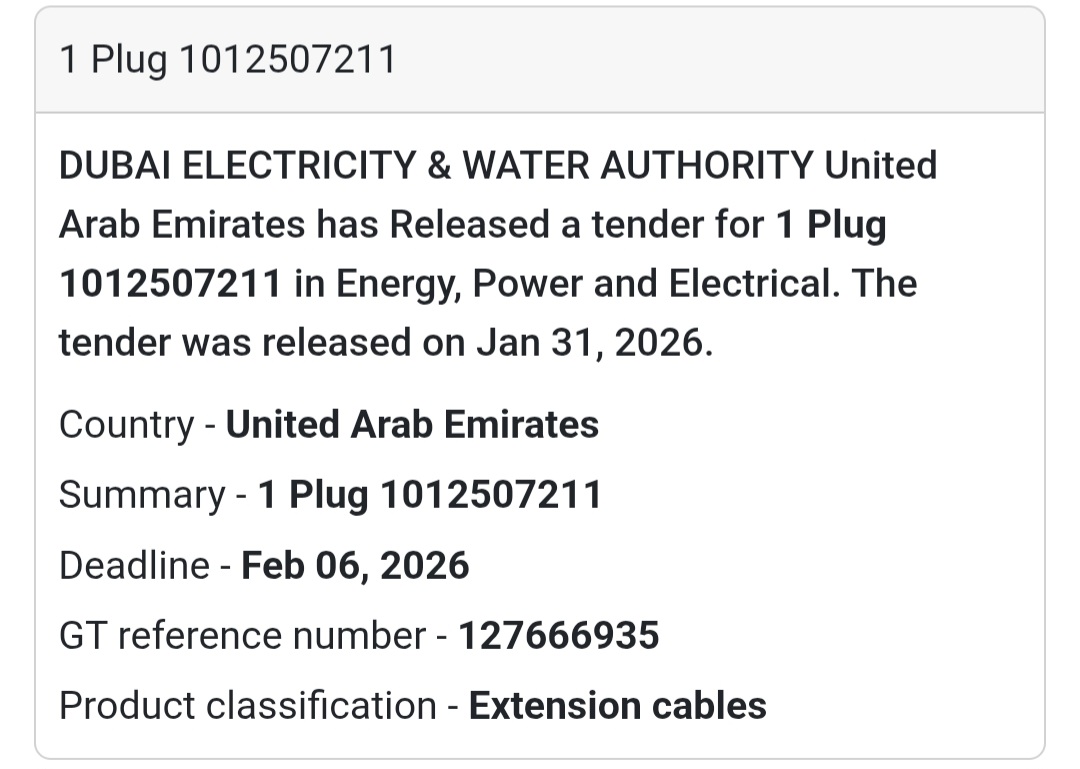Image resolution: width=1080 pixels, height=769 pixels.
Task: Click the bold '1 Plug' text in the description paragraph
Action: tap(832, 225)
